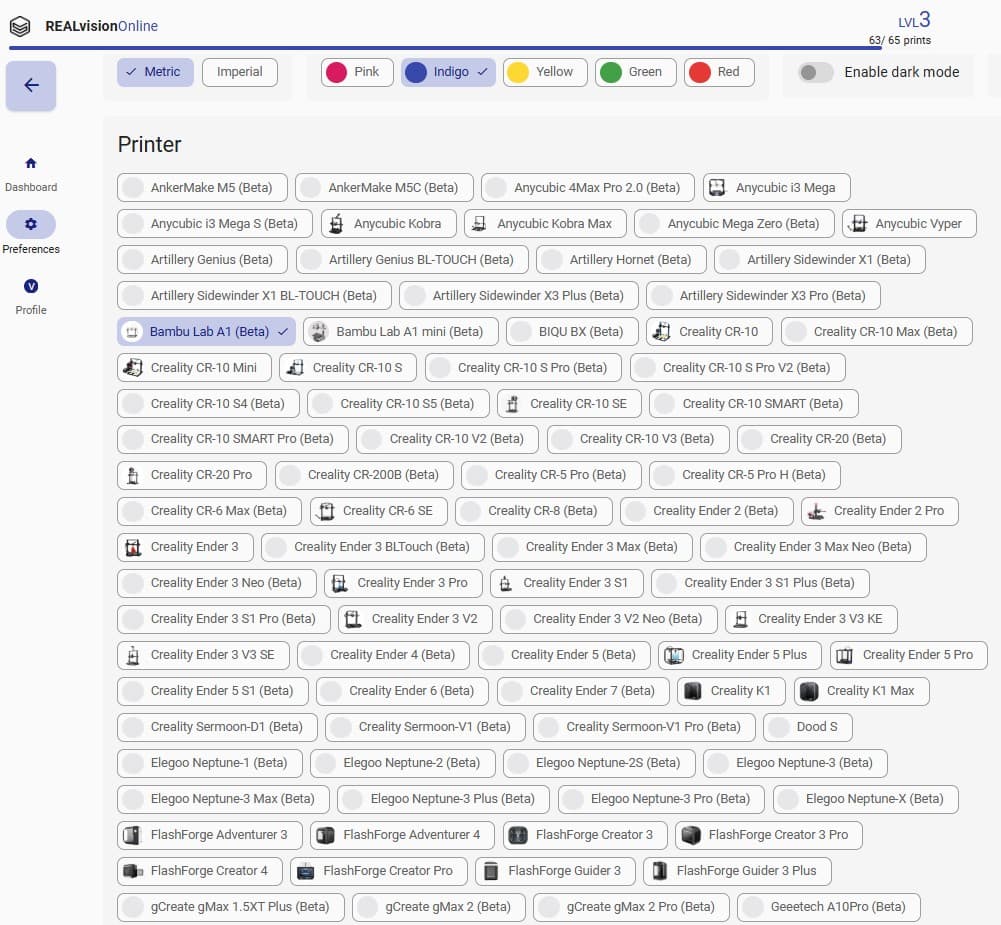Viewport: 1001px width, 925px height.
Task: Click the Creality Ender 3 S1 printer icon
Action: 505,583
